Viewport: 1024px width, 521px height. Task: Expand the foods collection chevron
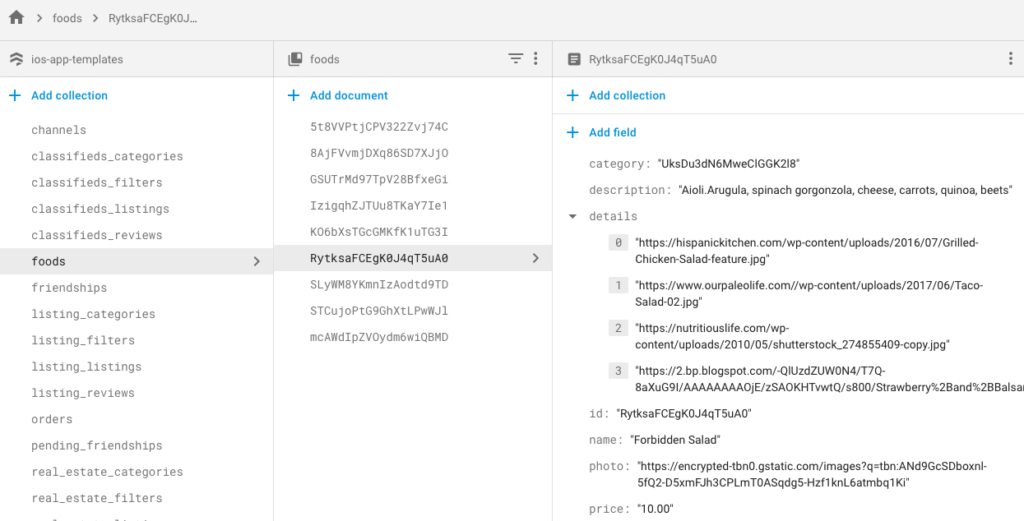coord(256,261)
